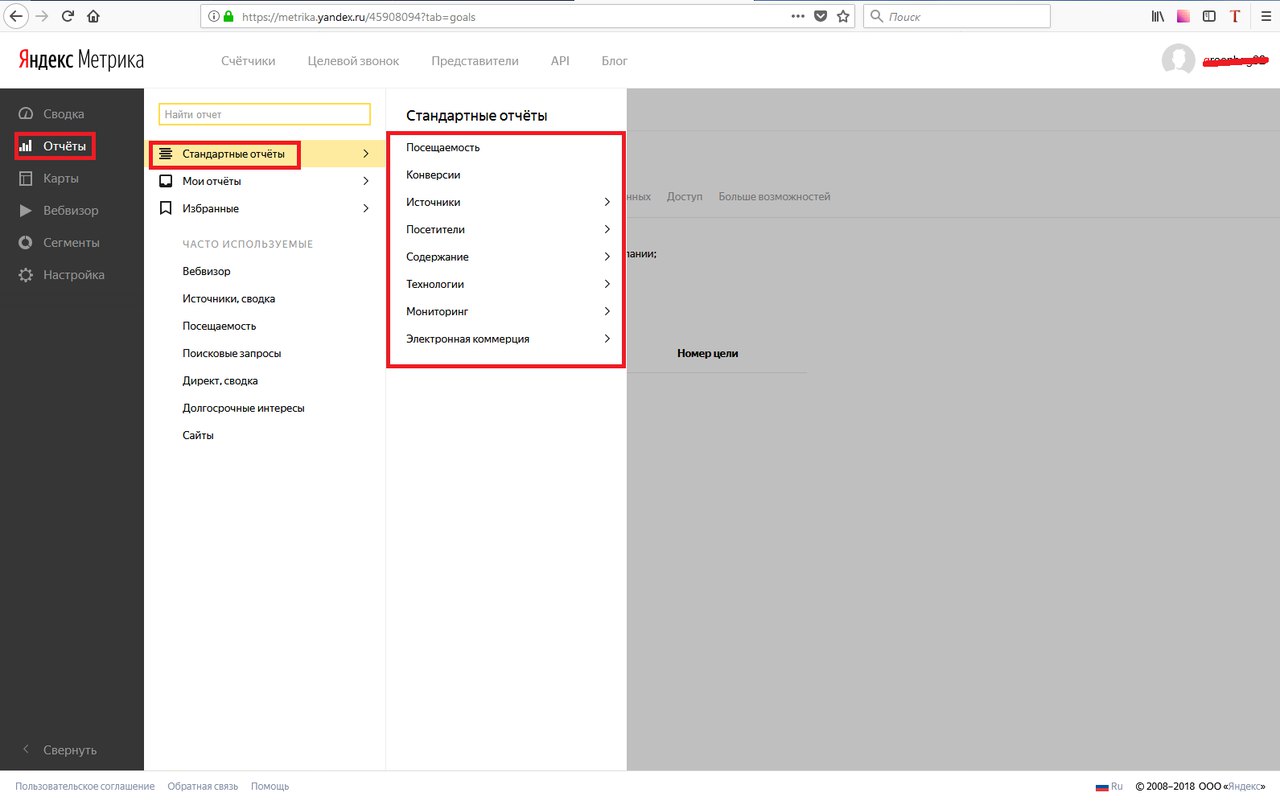Open Вебвизор in left sidebar
The height and width of the screenshot is (801, 1280).
[58, 210]
